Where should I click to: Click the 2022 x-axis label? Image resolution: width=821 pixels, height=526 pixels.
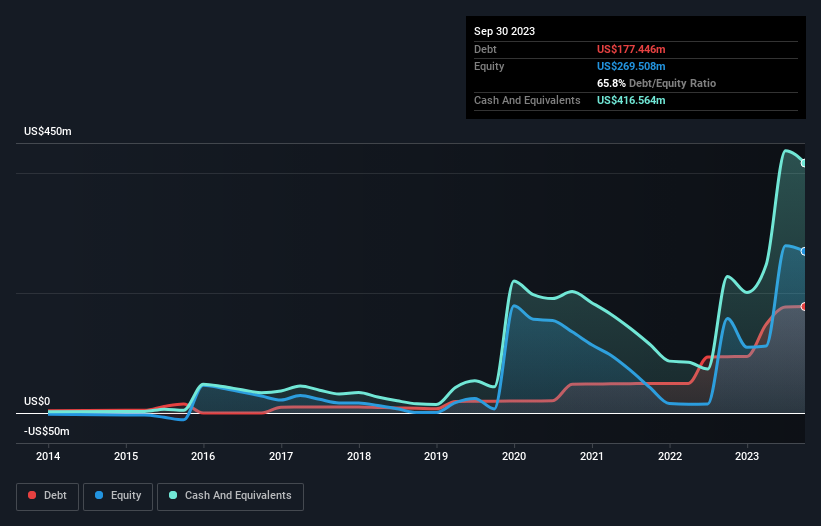coord(670,456)
